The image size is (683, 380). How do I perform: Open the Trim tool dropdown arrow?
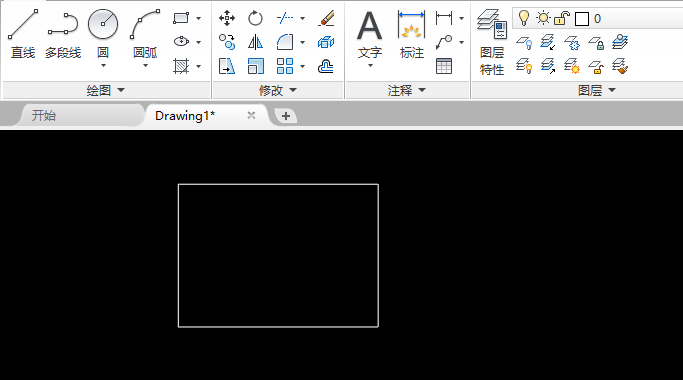pos(302,19)
